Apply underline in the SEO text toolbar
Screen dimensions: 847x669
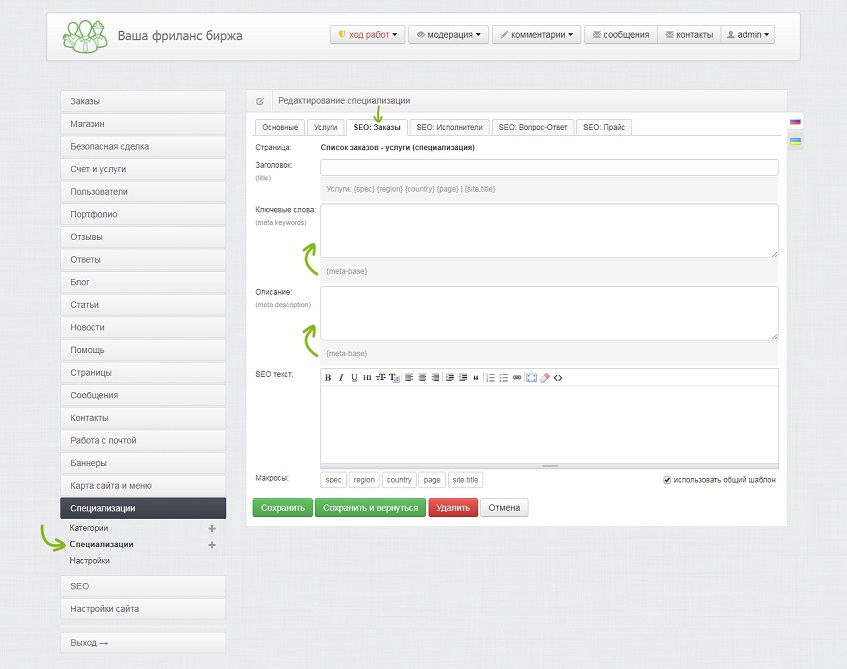354,378
